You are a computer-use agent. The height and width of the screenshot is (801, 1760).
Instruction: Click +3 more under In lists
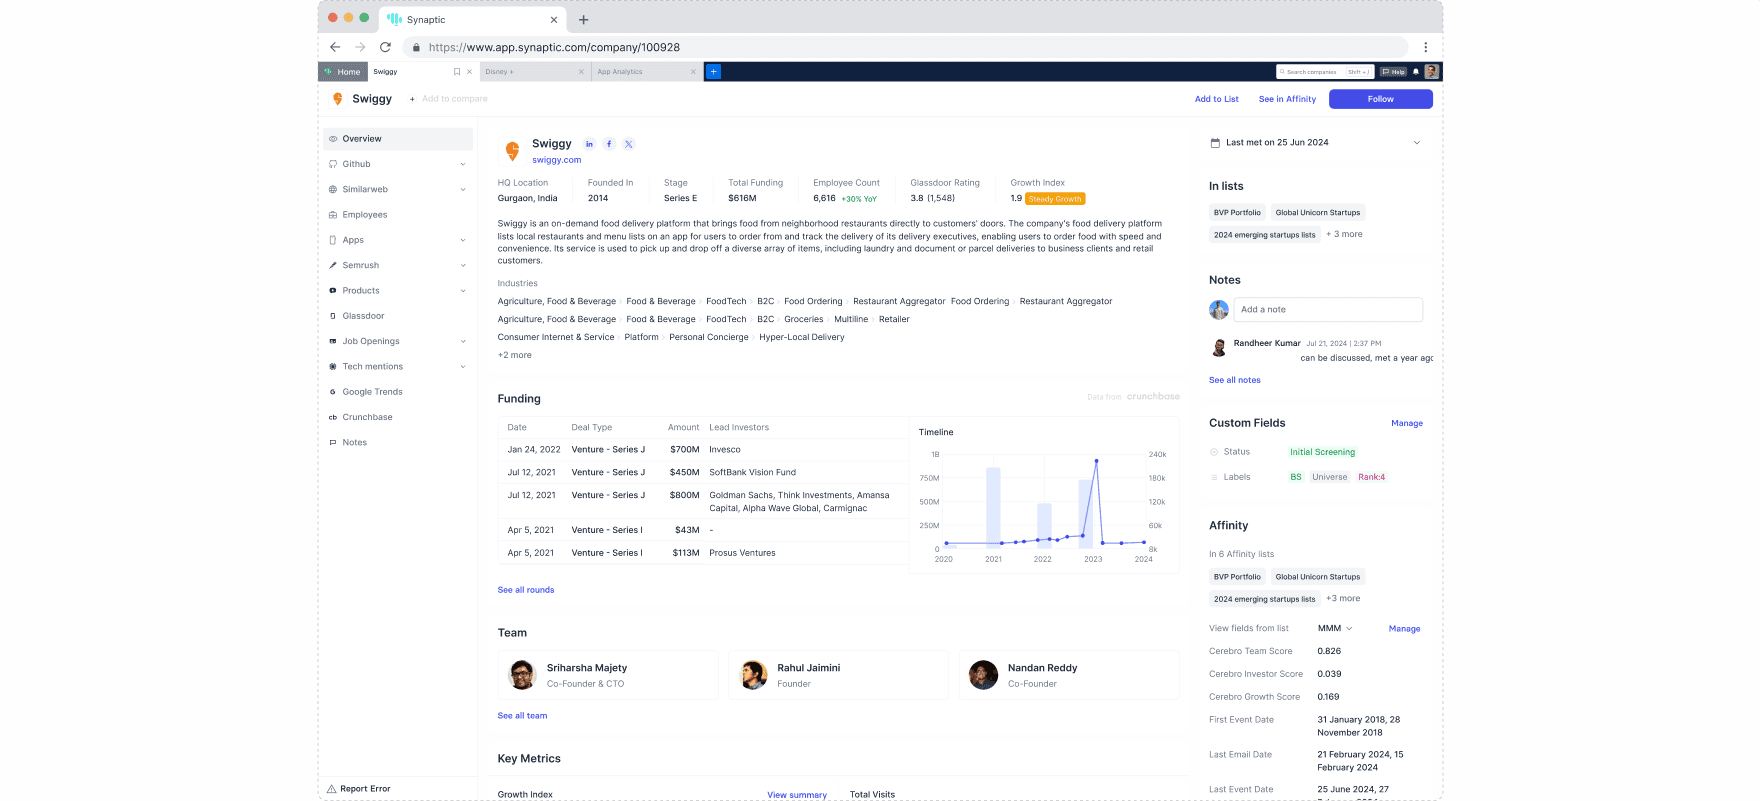(1344, 234)
